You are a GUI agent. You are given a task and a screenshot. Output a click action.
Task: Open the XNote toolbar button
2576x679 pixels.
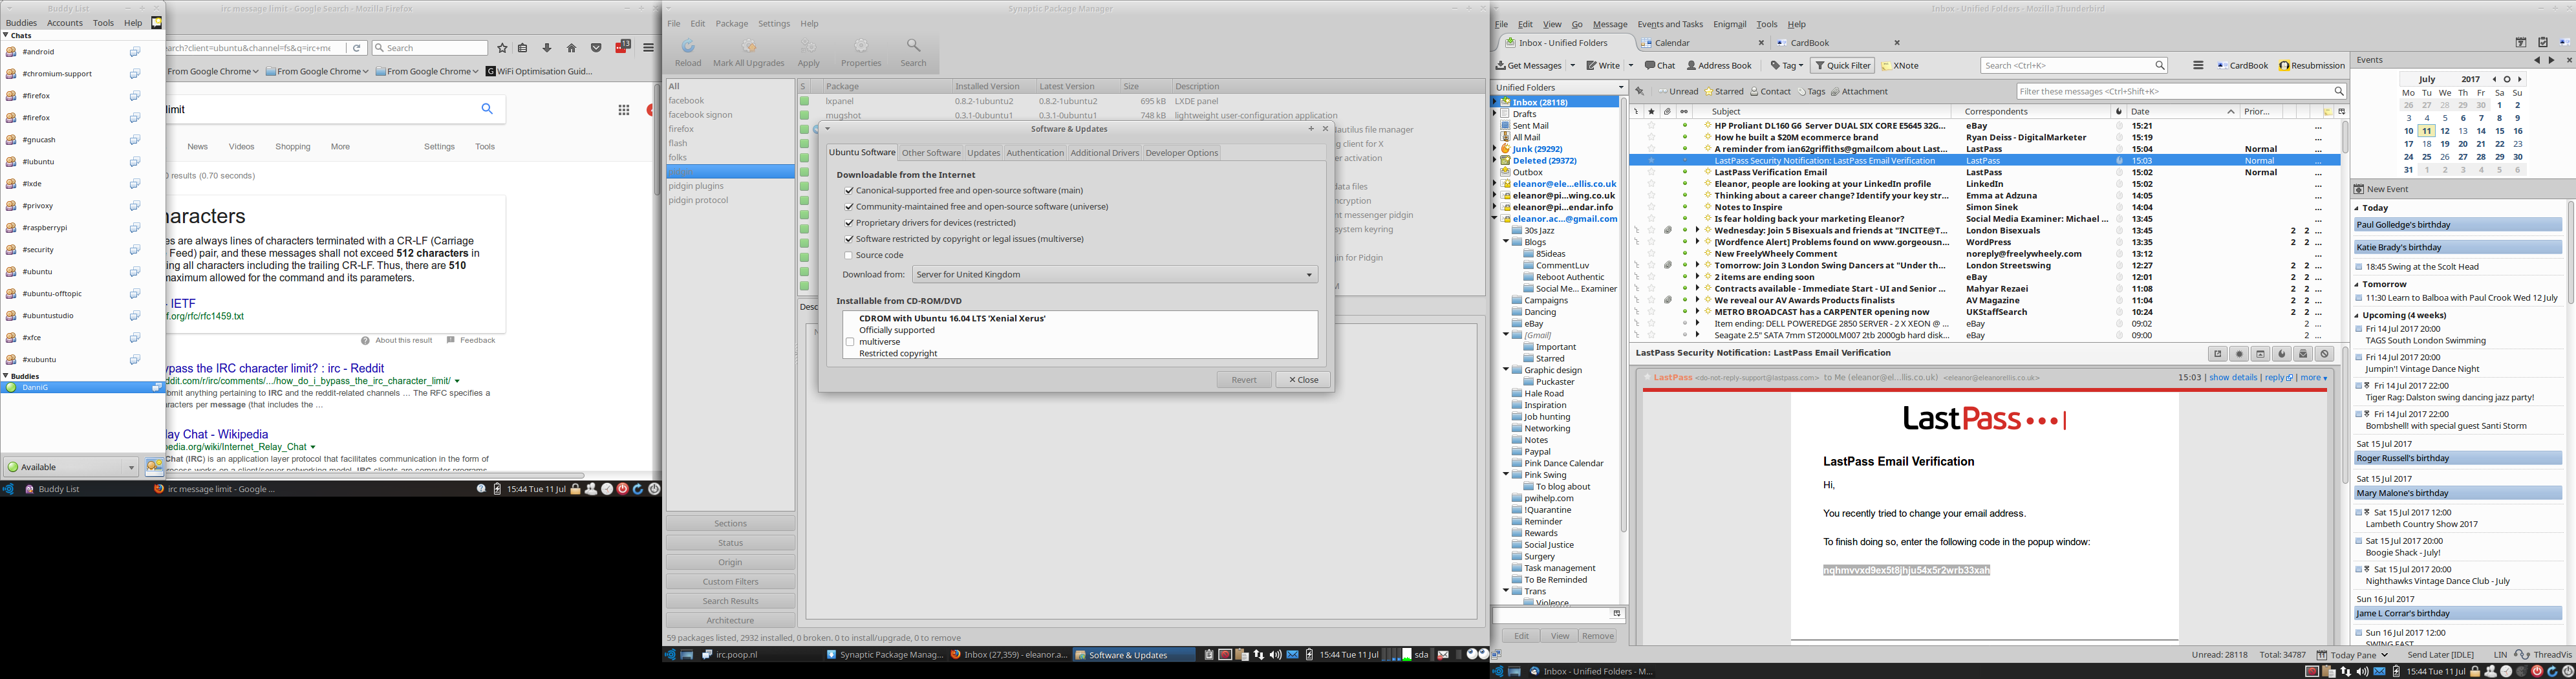pyautogui.click(x=1899, y=66)
